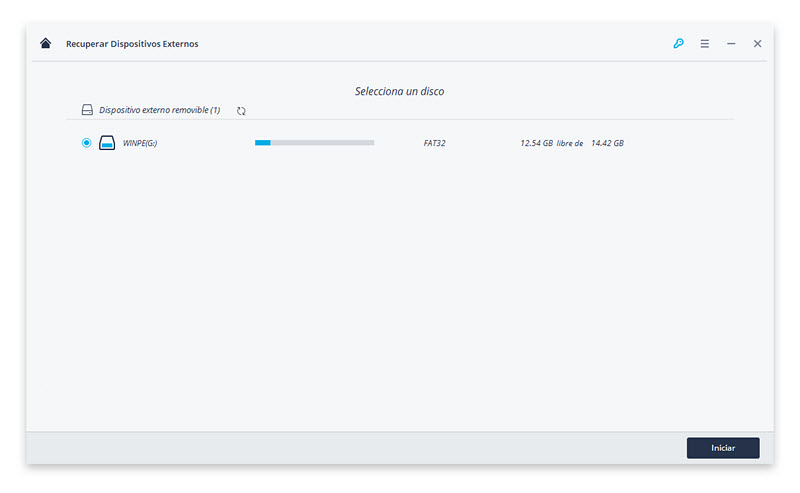
Task: Close the recovery window
Action: pyautogui.click(x=758, y=44)
